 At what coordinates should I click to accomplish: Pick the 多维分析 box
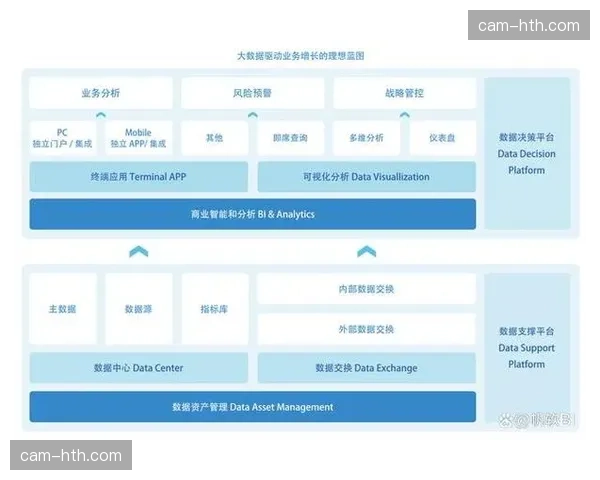366,138
